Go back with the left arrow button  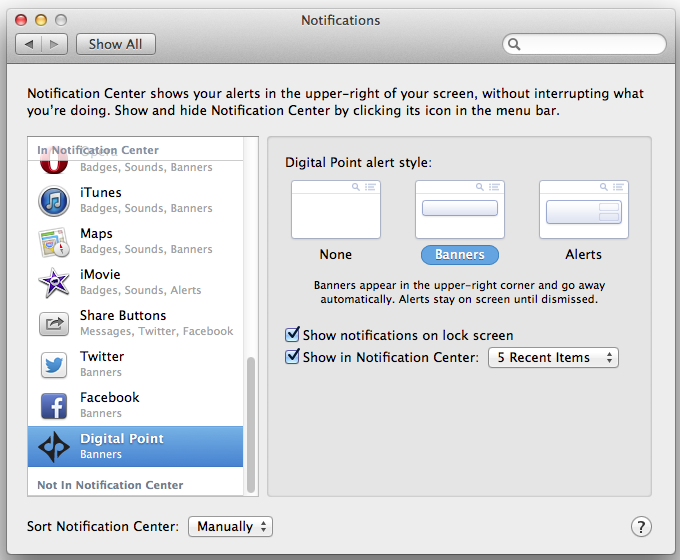pos(29,44)
